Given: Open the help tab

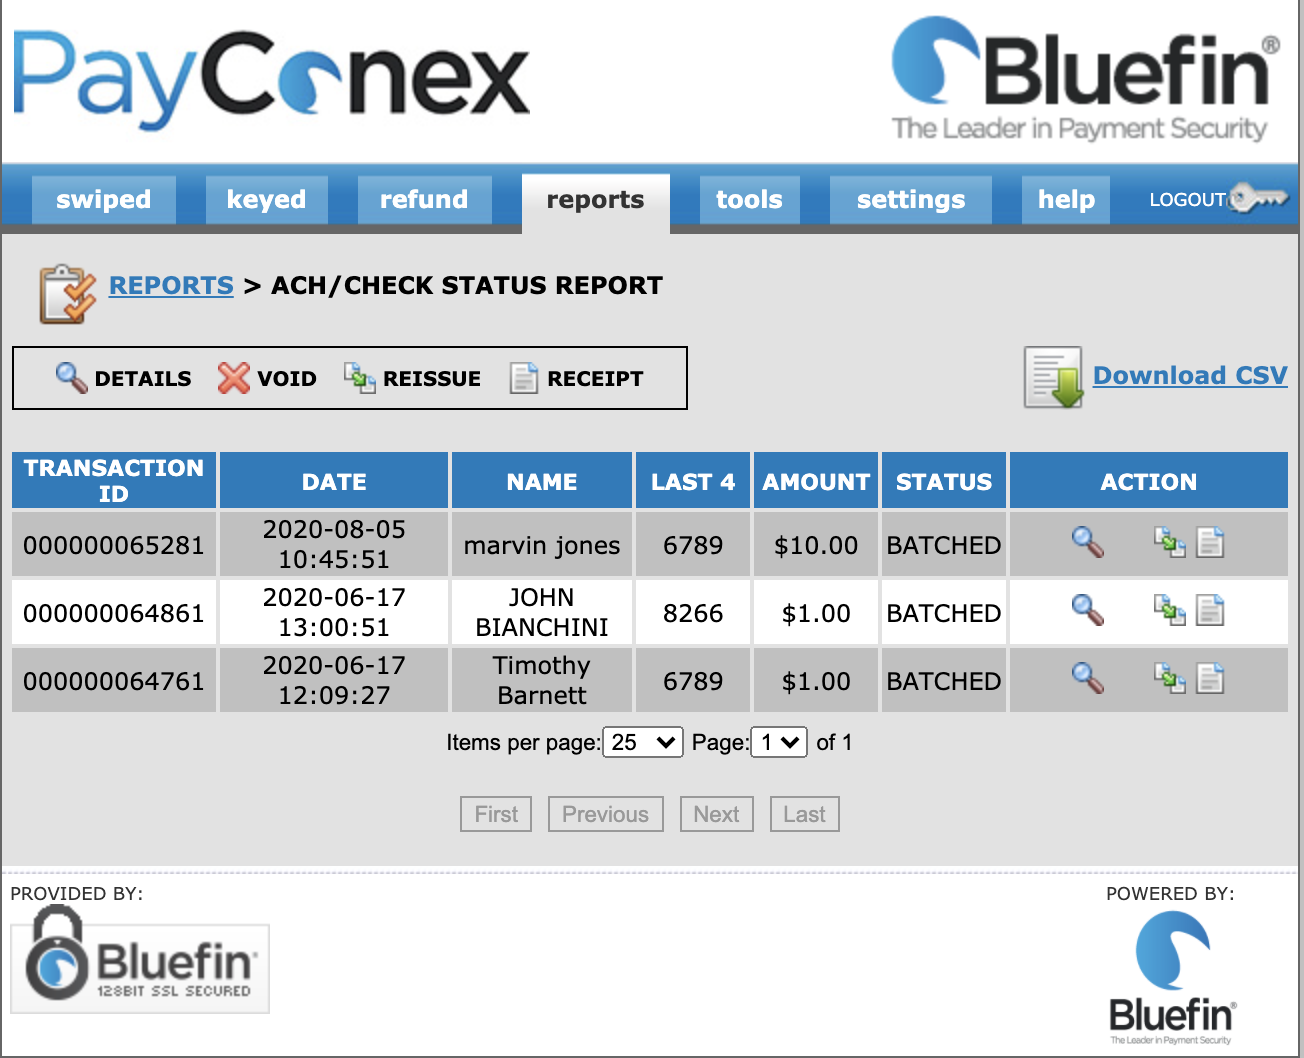Looking at the screenshot, I should click(x=1066, y=200).
